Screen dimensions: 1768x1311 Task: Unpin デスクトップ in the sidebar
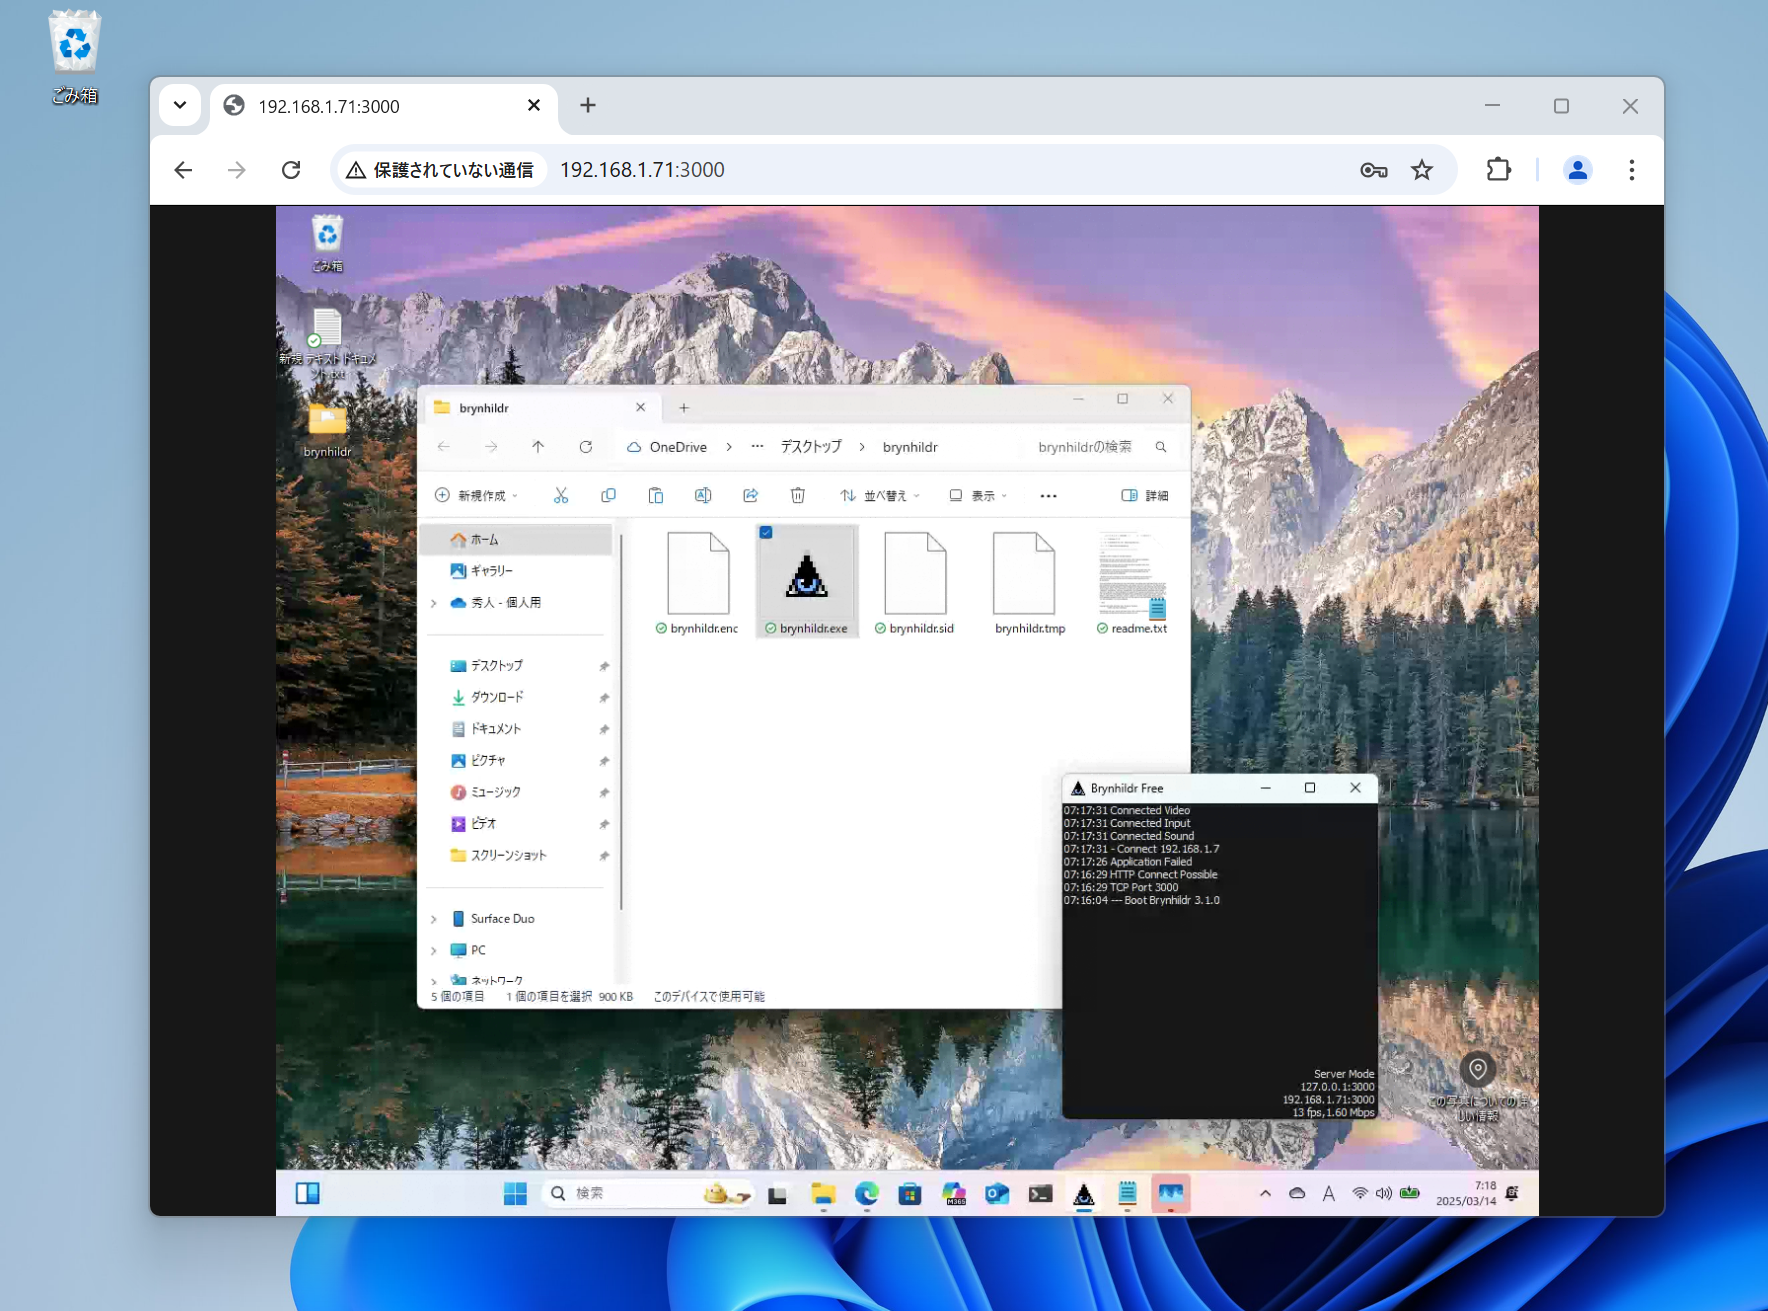pyautogui.click(x=604, y=664)
